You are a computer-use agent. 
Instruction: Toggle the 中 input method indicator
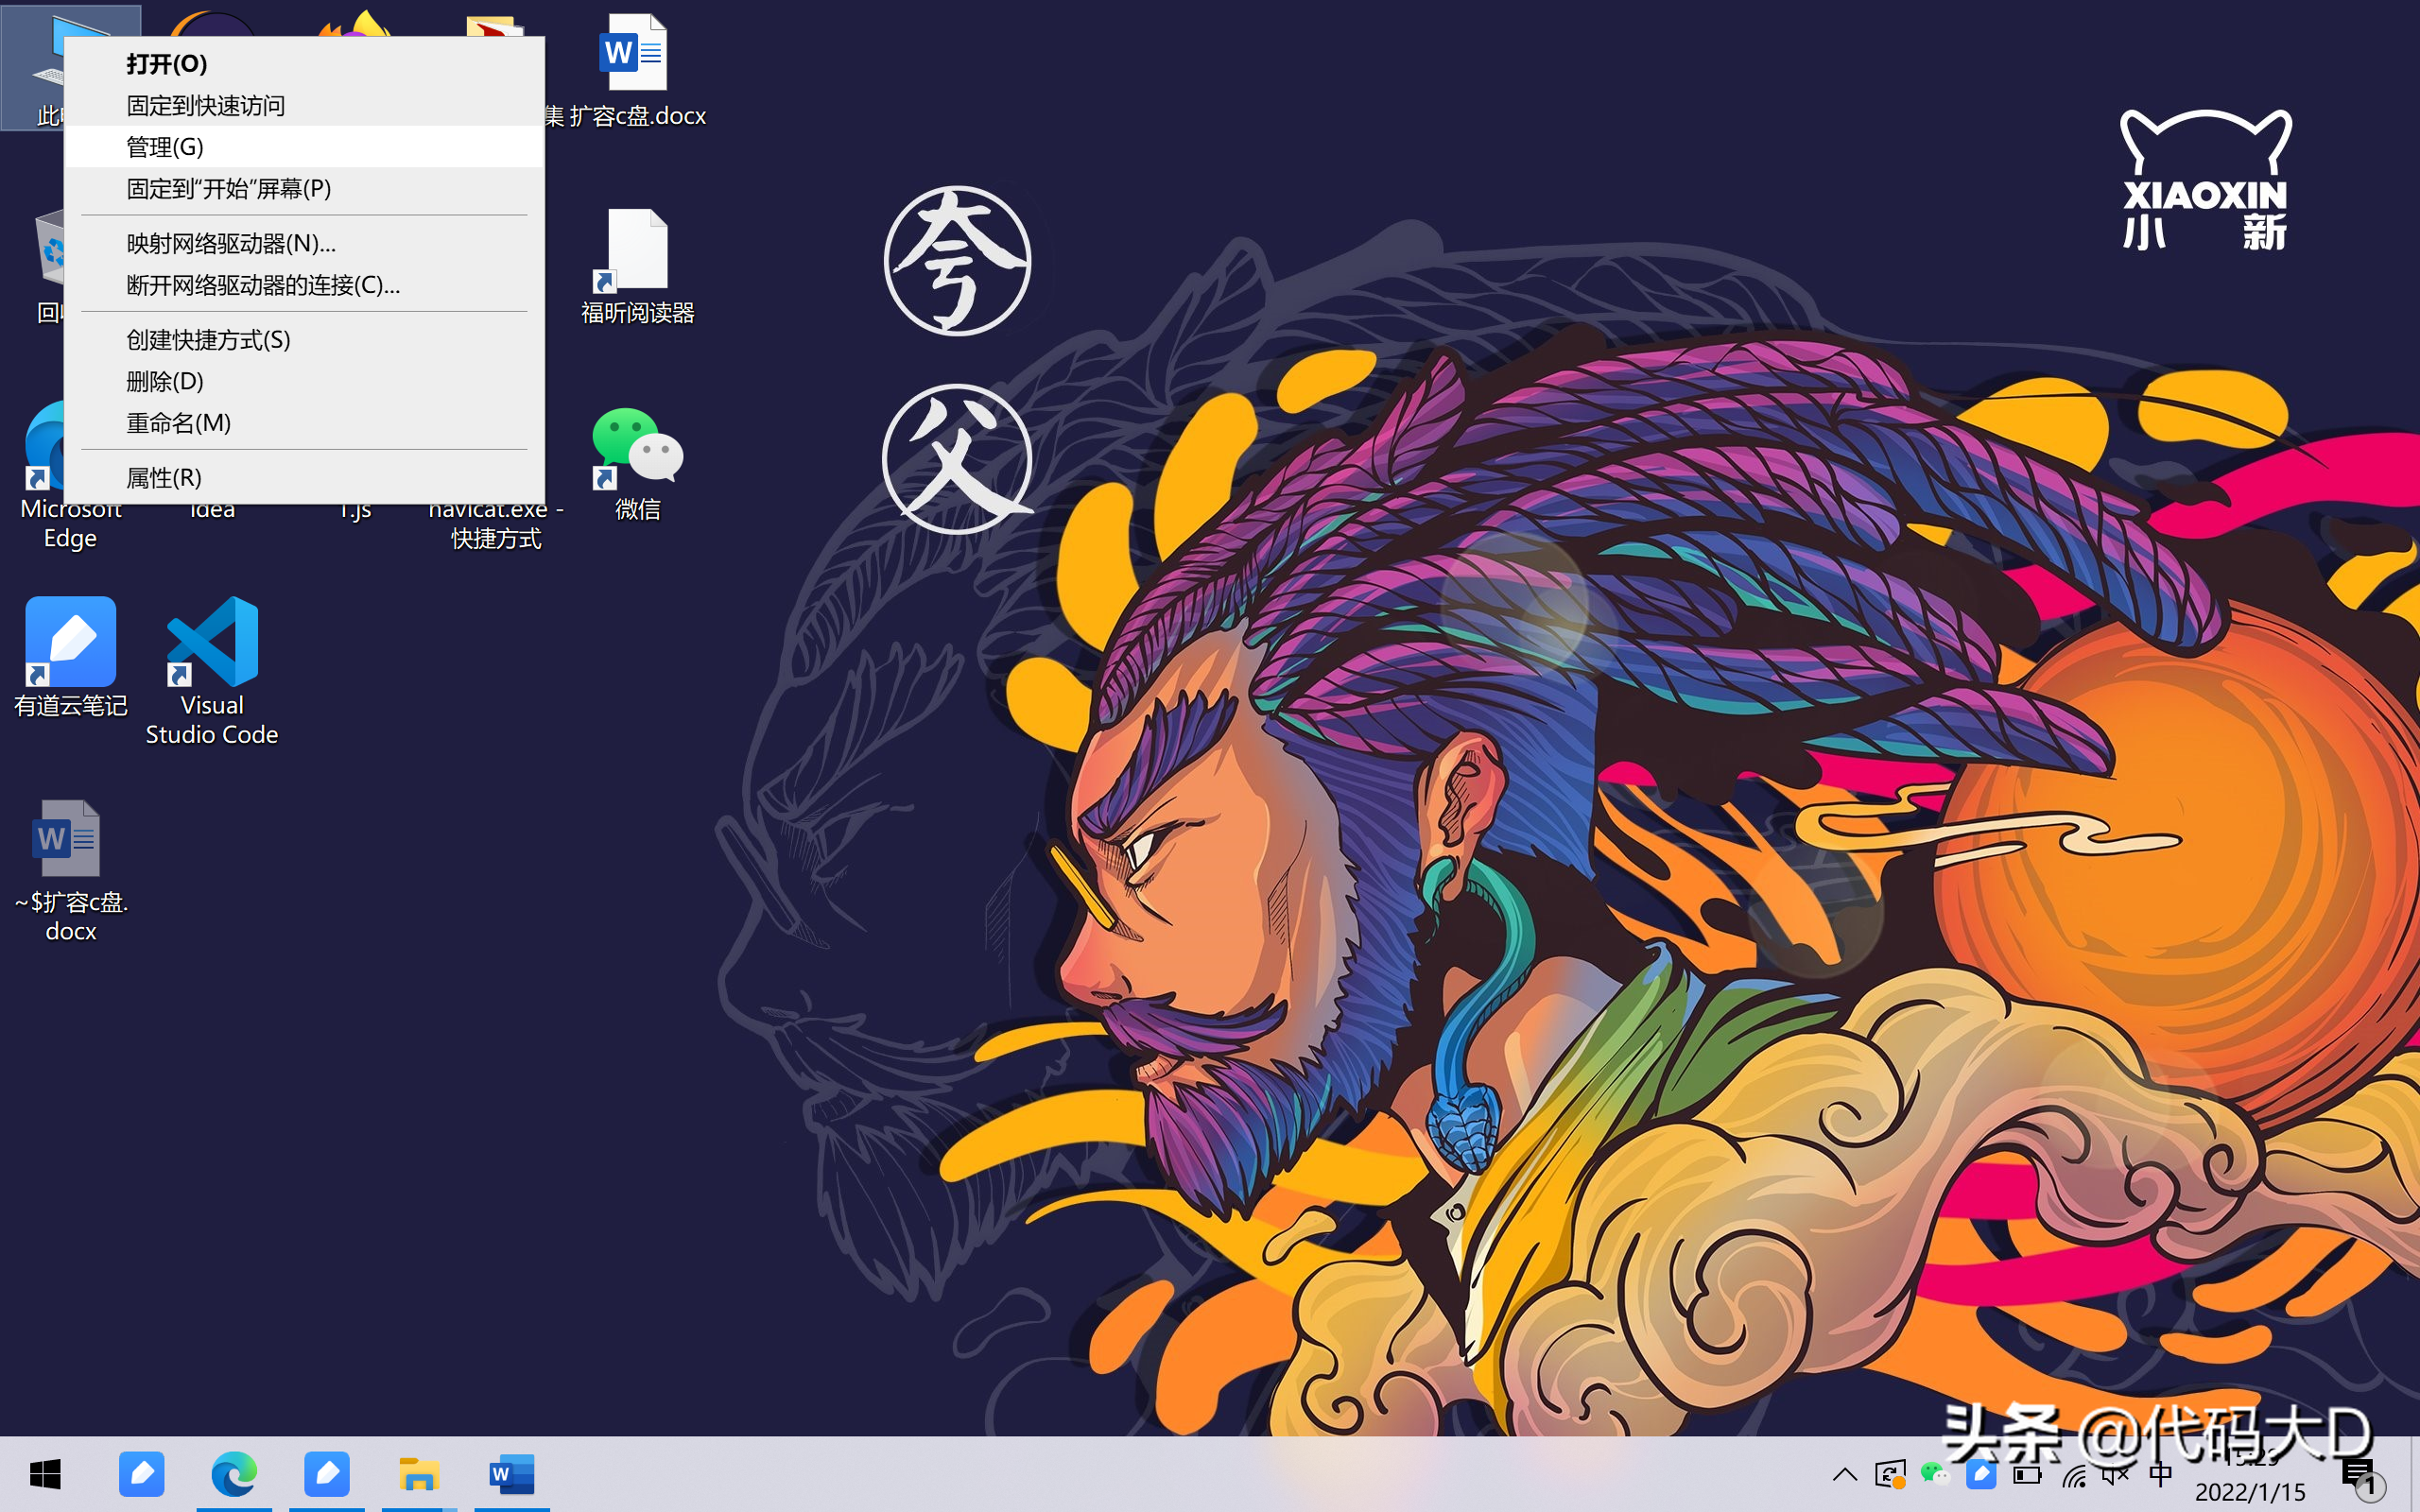click(x=2161, y=1475)
